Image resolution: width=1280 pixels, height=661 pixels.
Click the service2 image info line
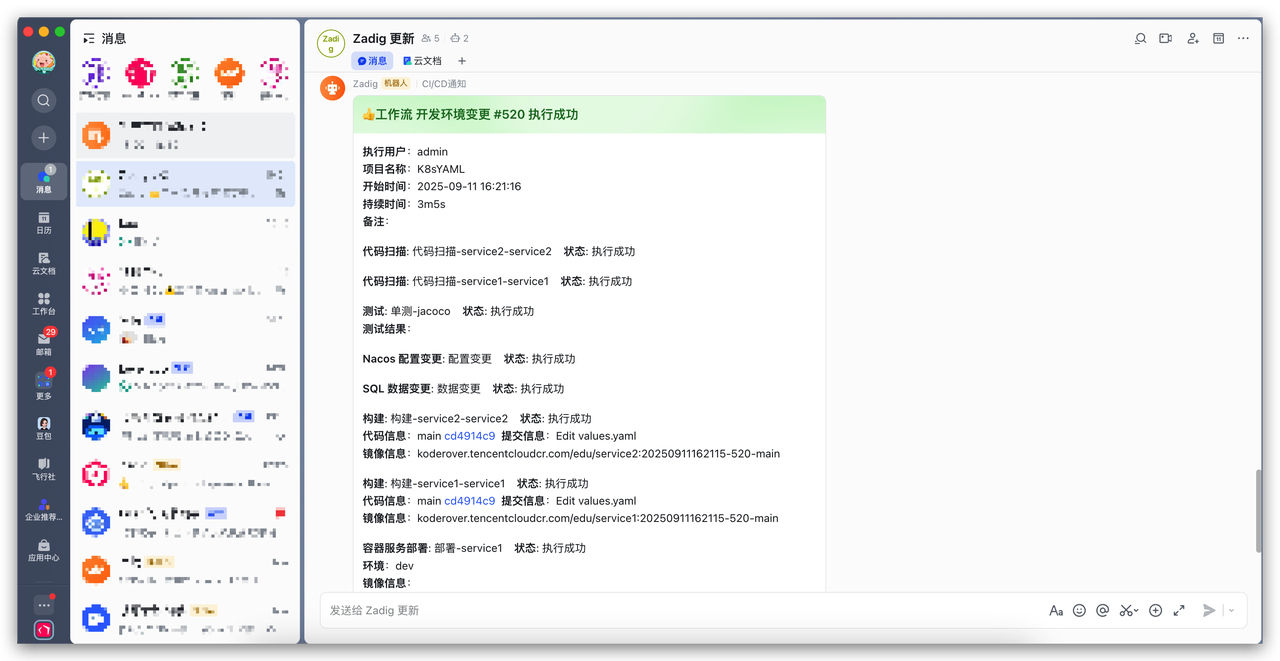point(571,454)
